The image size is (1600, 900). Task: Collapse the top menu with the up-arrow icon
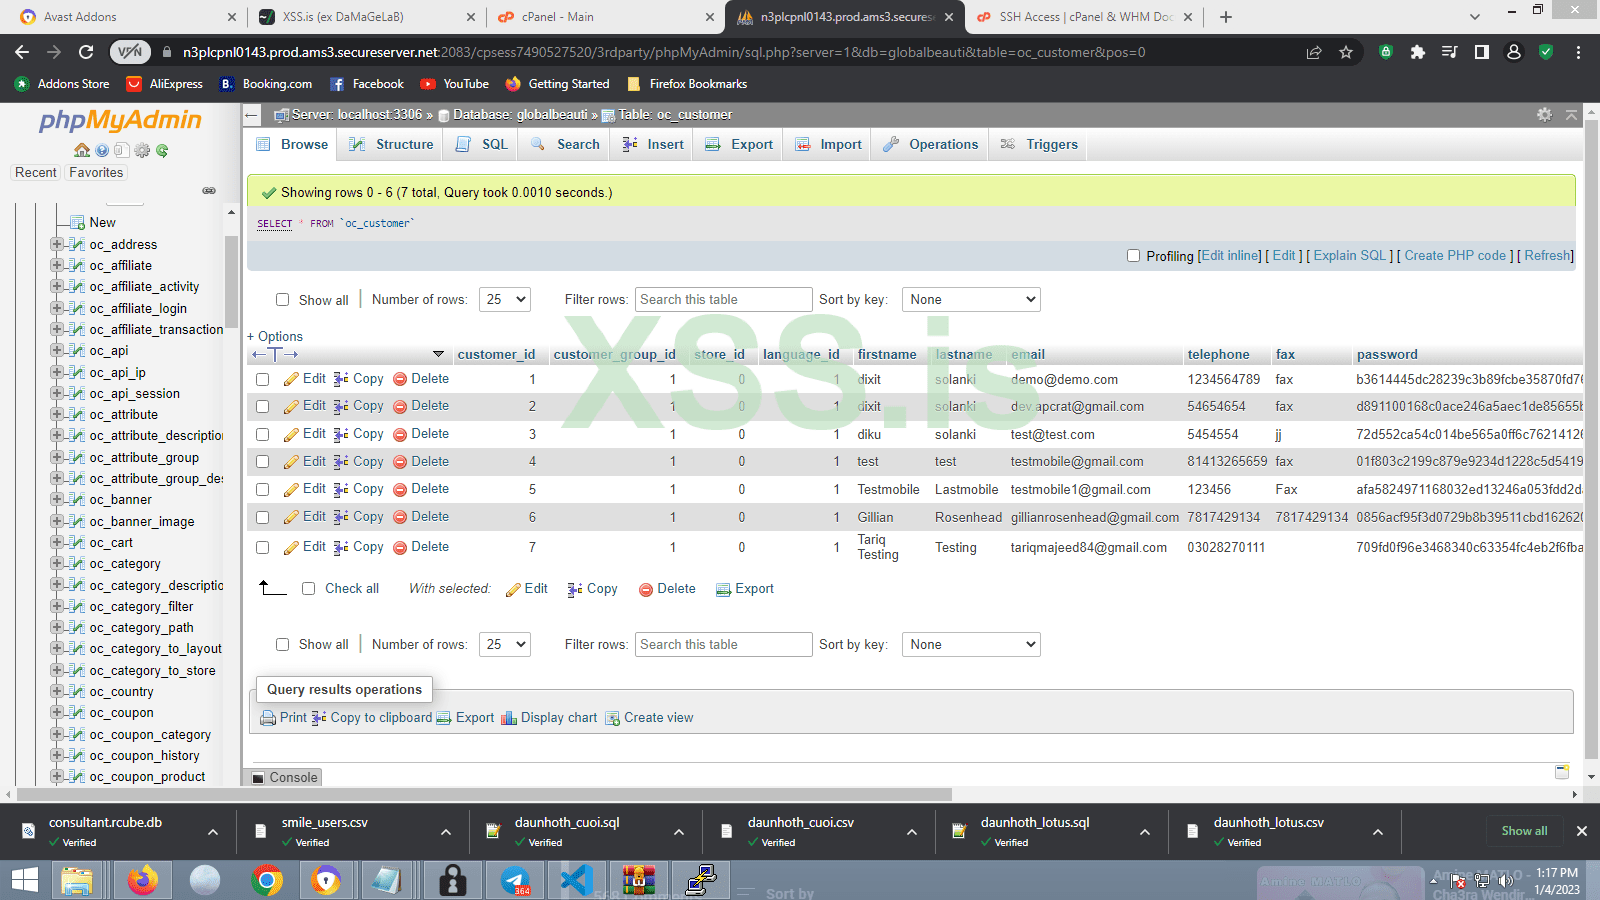tap(1571, 115)
